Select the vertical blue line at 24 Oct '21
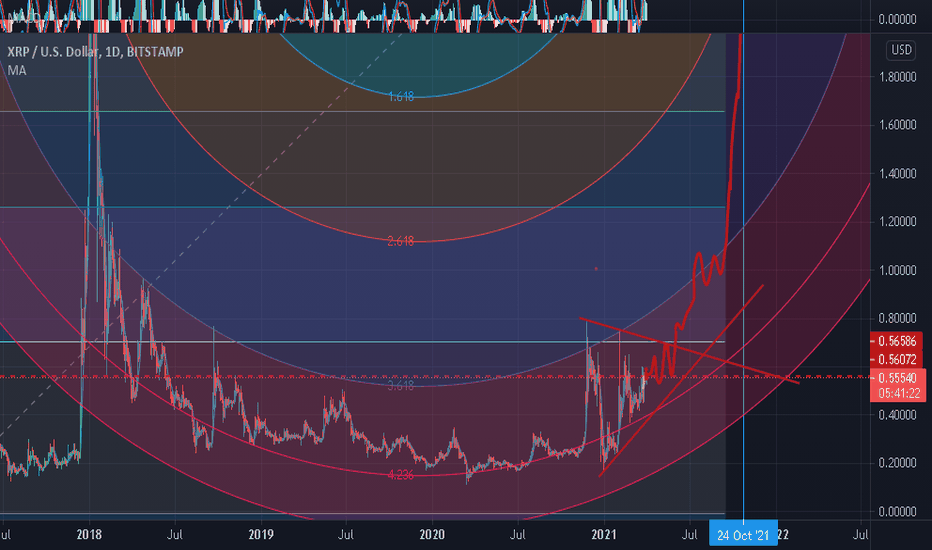This screenshot has height=550, width=932. tap(743, 262)
